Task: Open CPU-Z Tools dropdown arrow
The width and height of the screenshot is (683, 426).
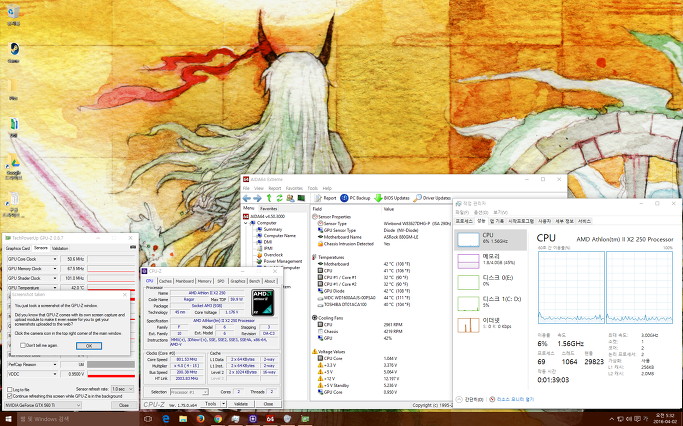Action: 223,404
